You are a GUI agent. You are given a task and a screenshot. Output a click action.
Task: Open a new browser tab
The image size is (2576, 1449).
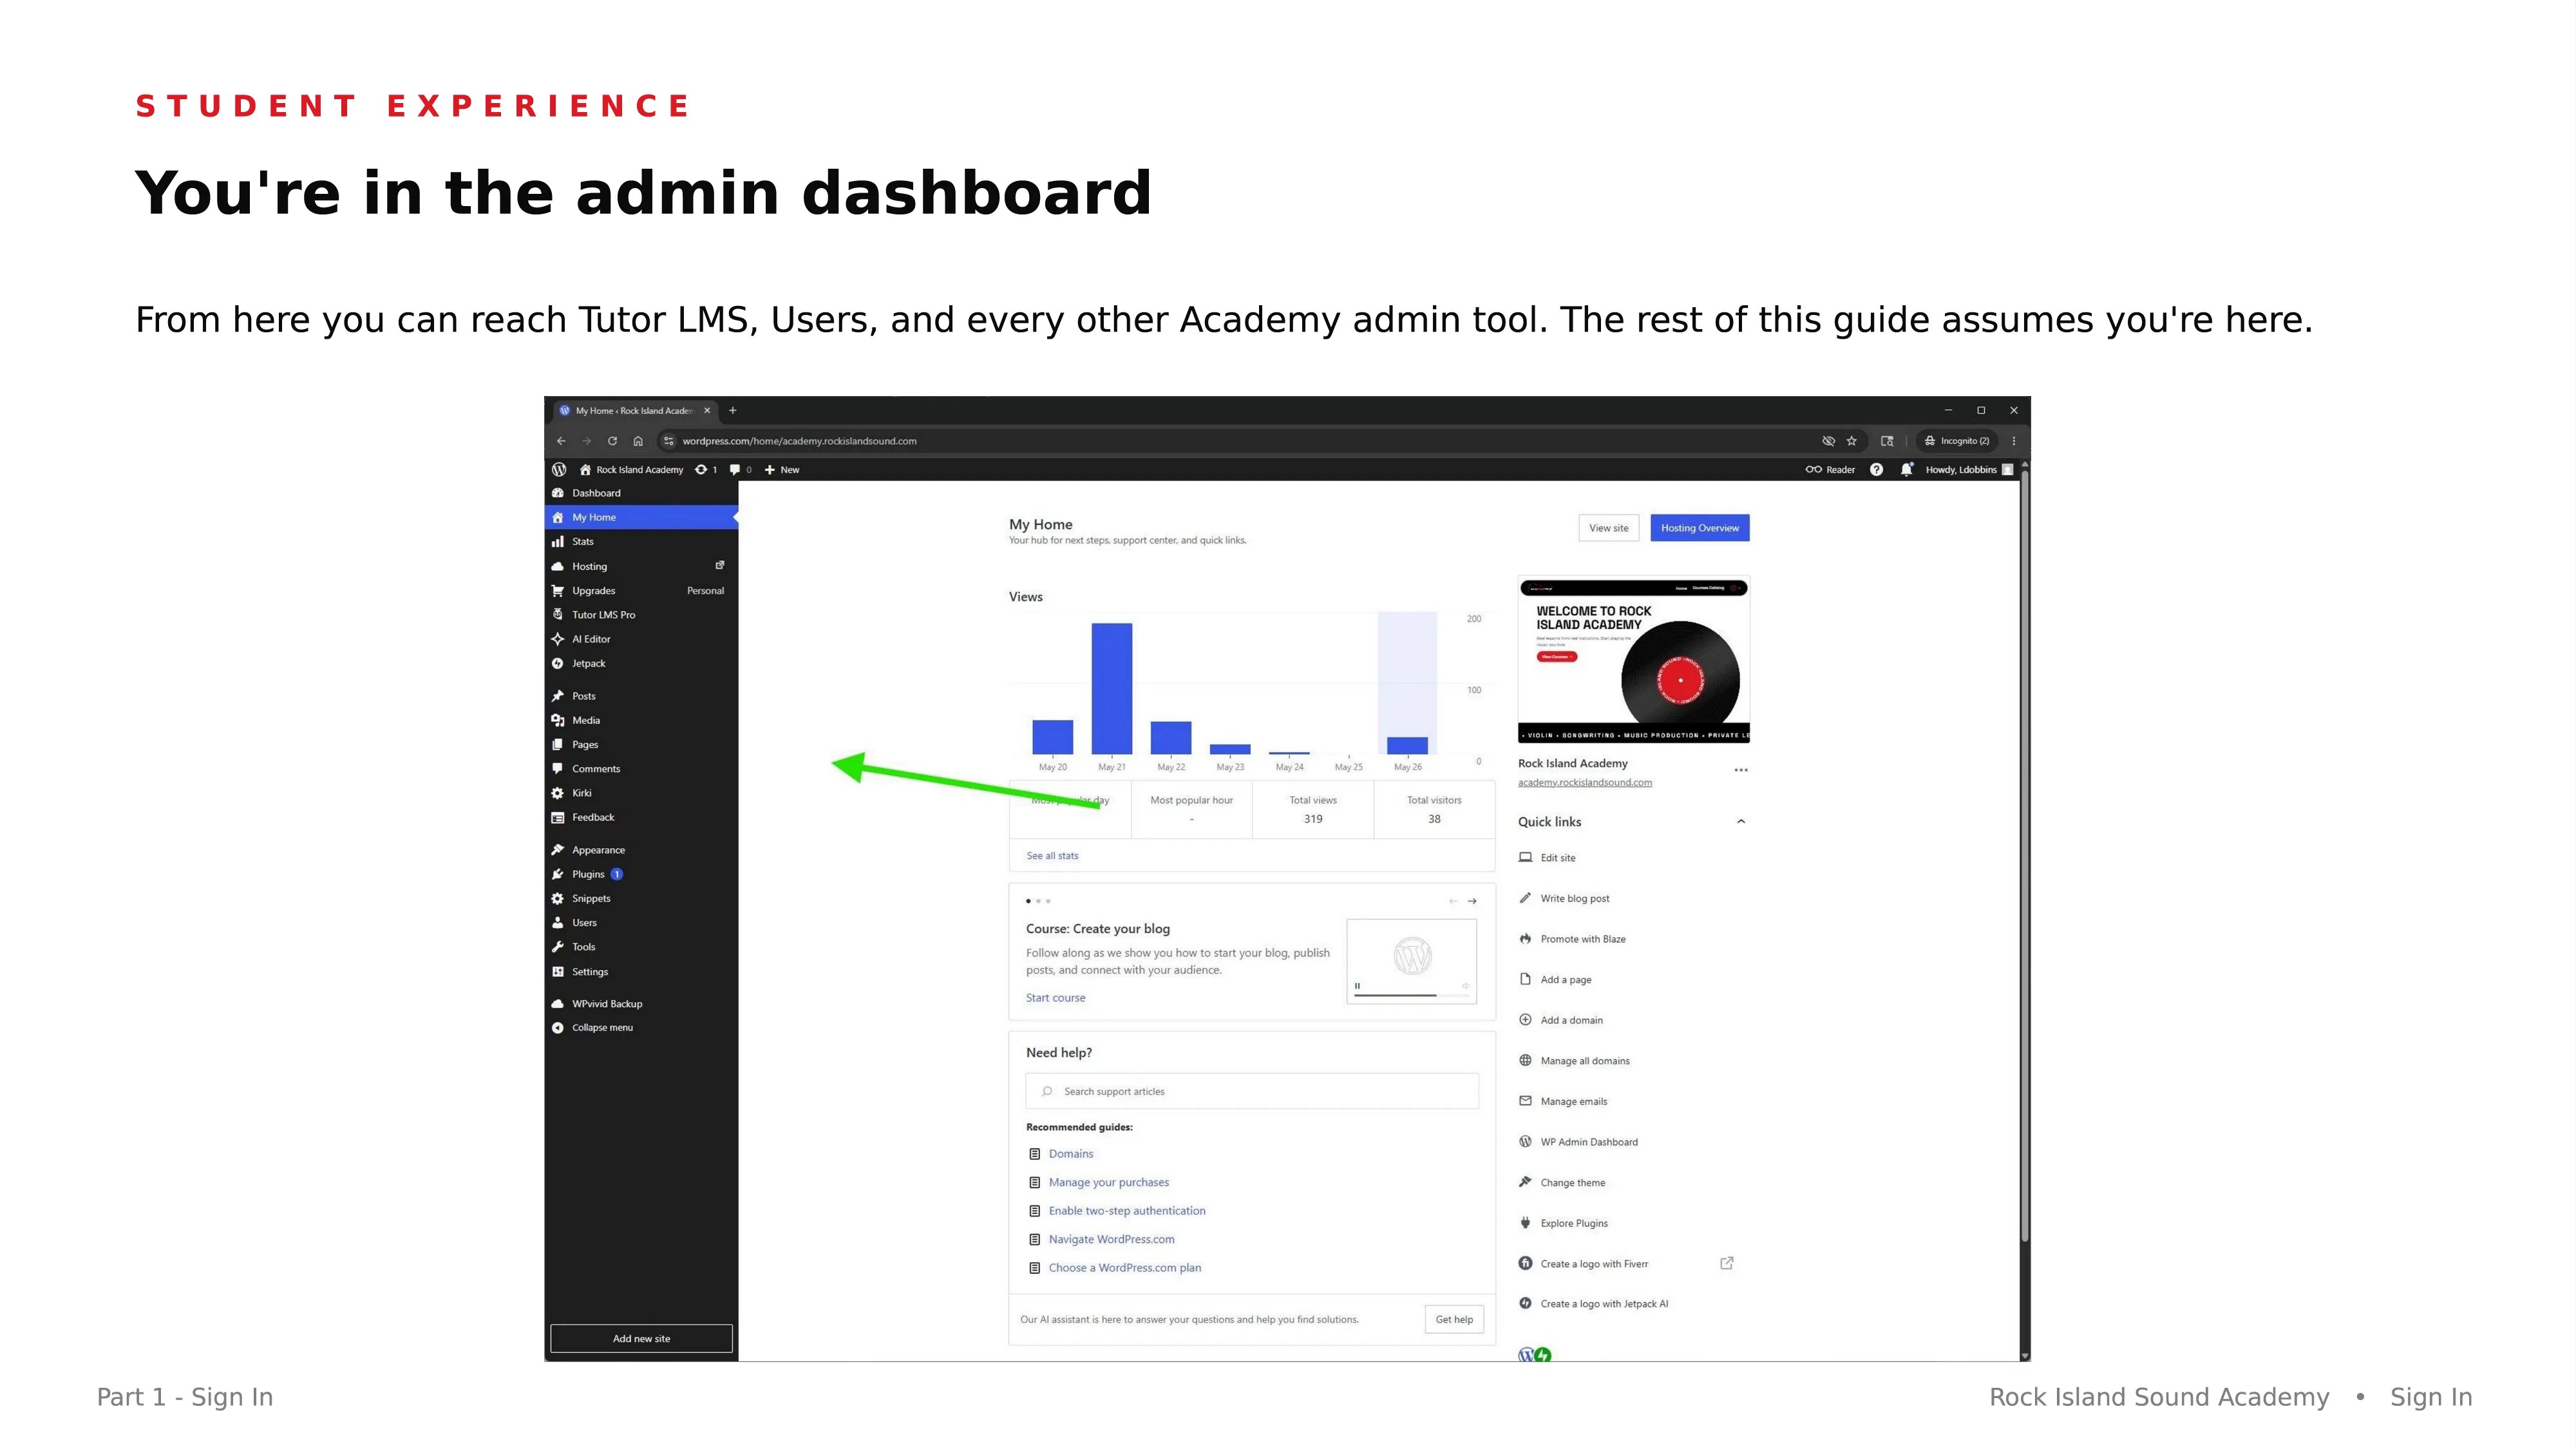733,410
